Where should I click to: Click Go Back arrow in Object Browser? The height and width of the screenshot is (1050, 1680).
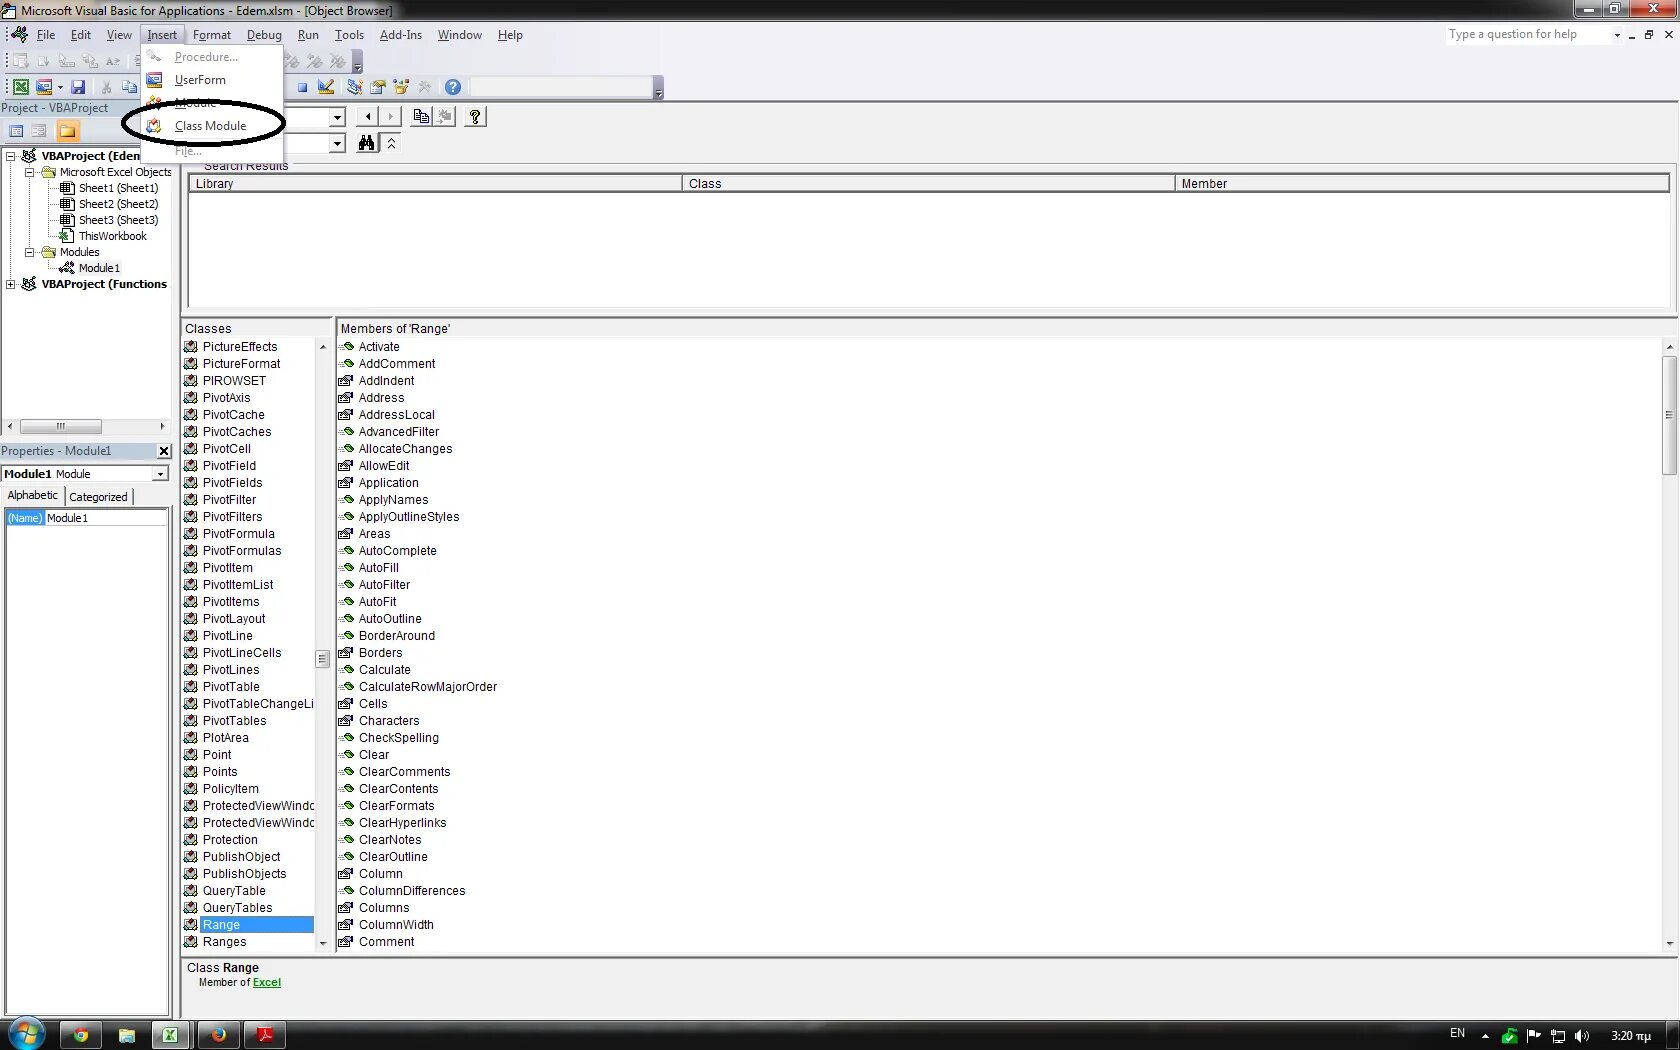368,117
